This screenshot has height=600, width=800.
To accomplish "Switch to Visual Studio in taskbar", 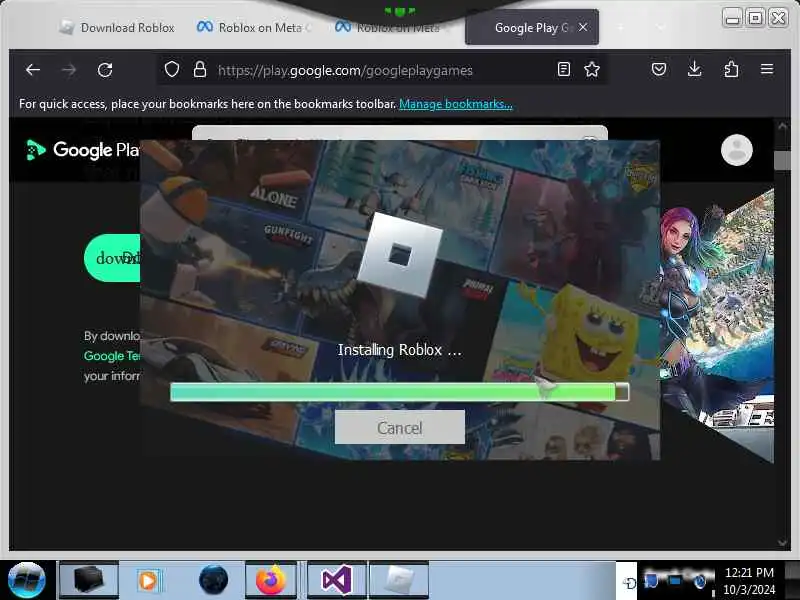I will pos(337,580).
